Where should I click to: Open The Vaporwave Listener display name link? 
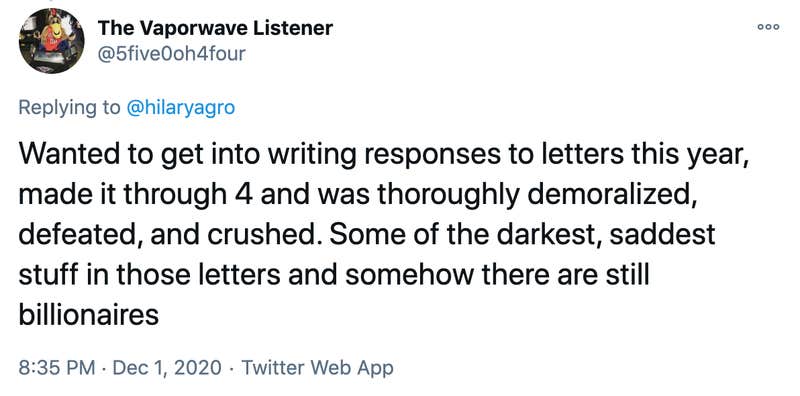coord(215,28)
